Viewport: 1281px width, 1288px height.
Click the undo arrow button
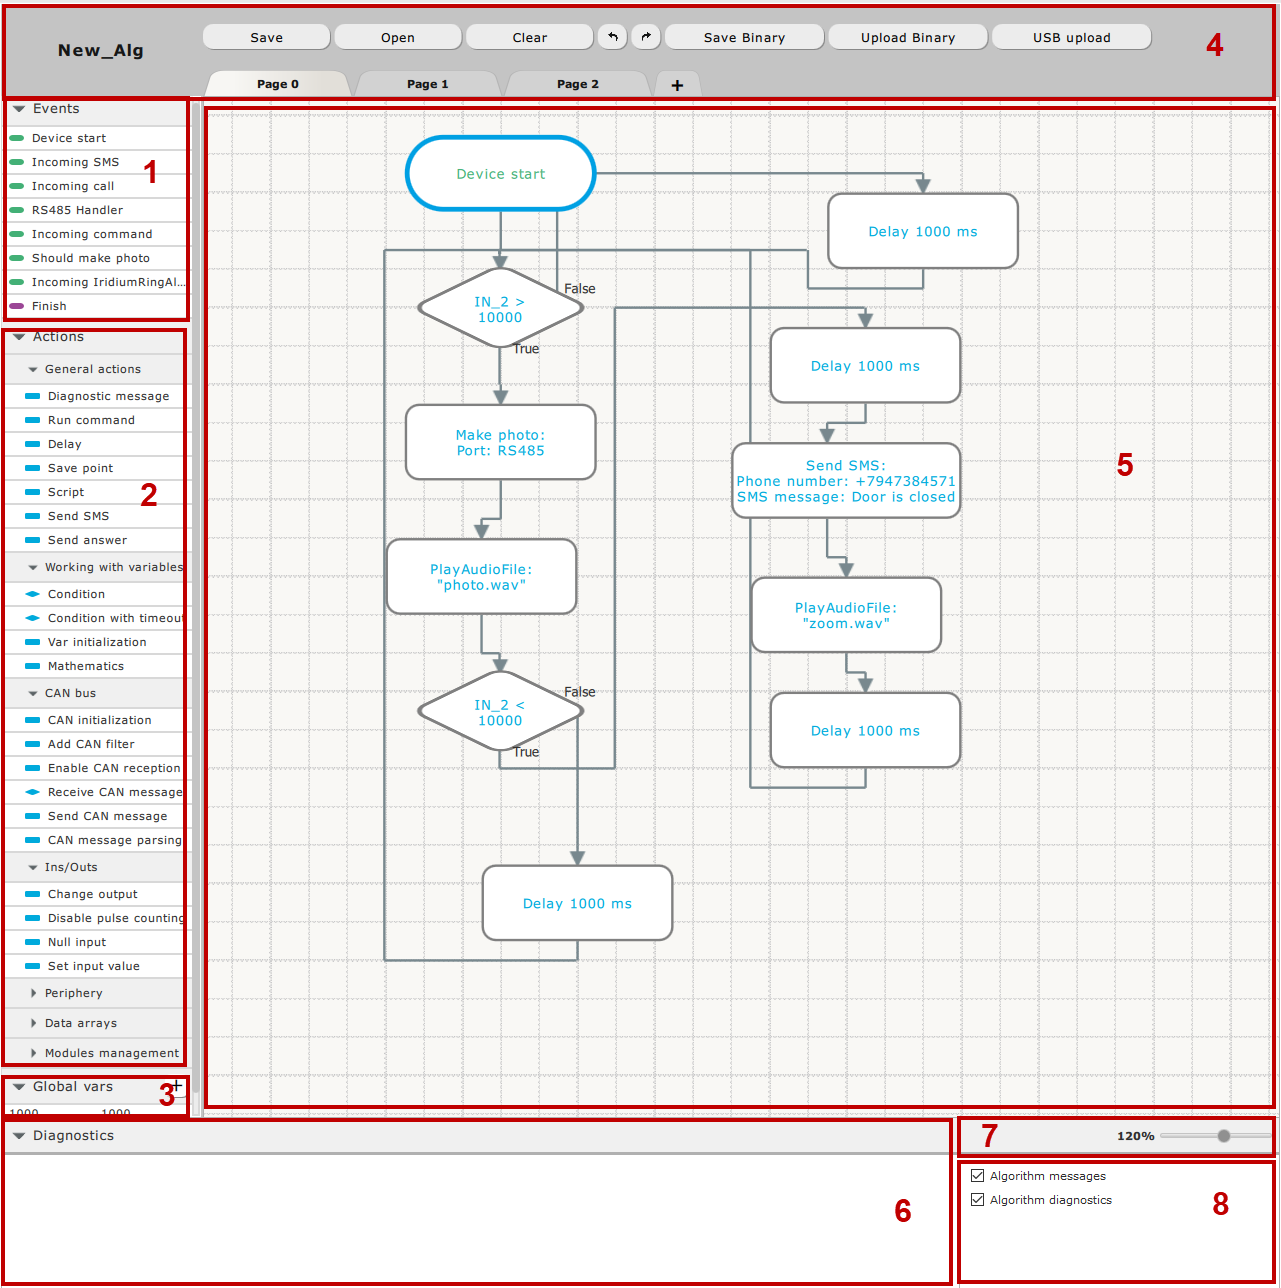(612, 37)
